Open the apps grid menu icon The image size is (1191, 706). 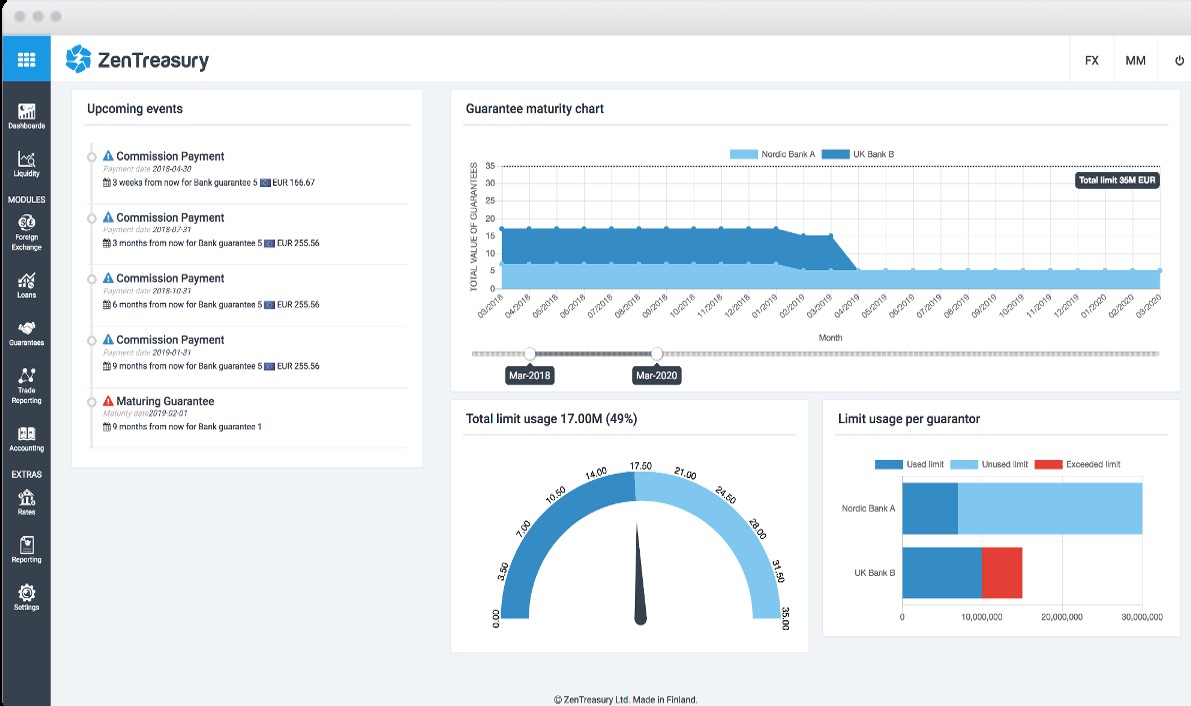click(26, 59)
